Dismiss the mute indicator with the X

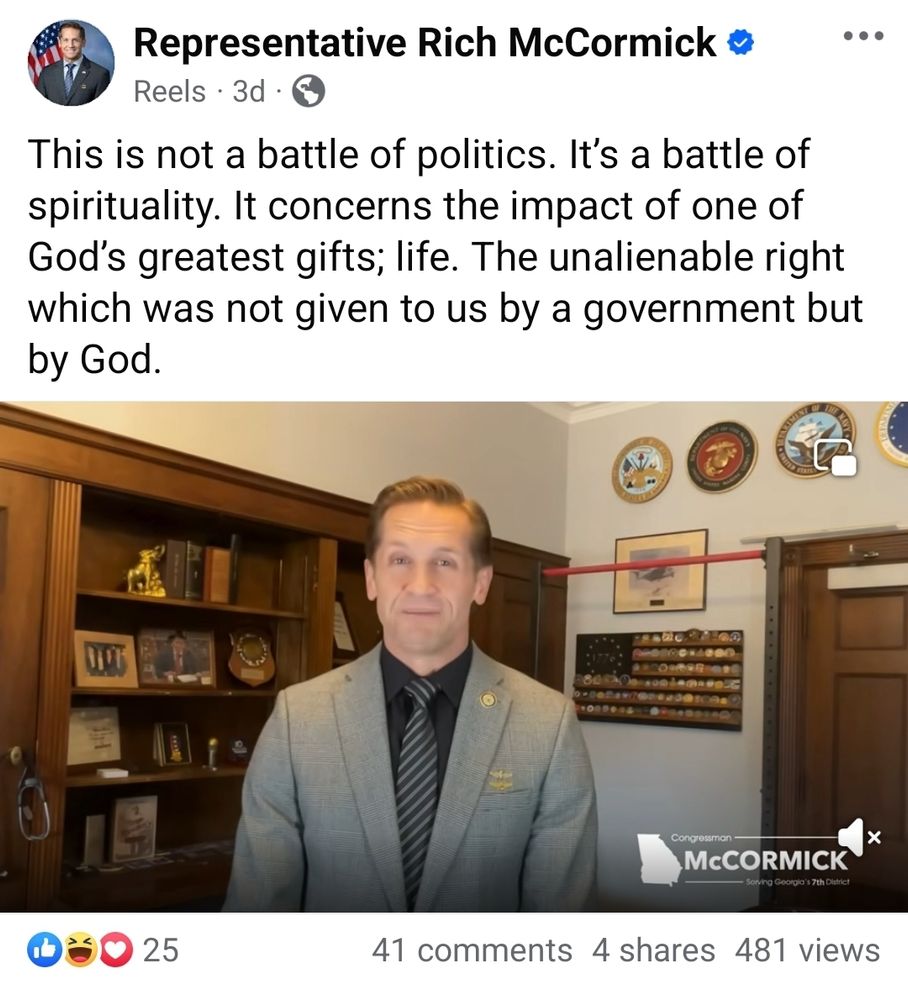tap(873, 835)
